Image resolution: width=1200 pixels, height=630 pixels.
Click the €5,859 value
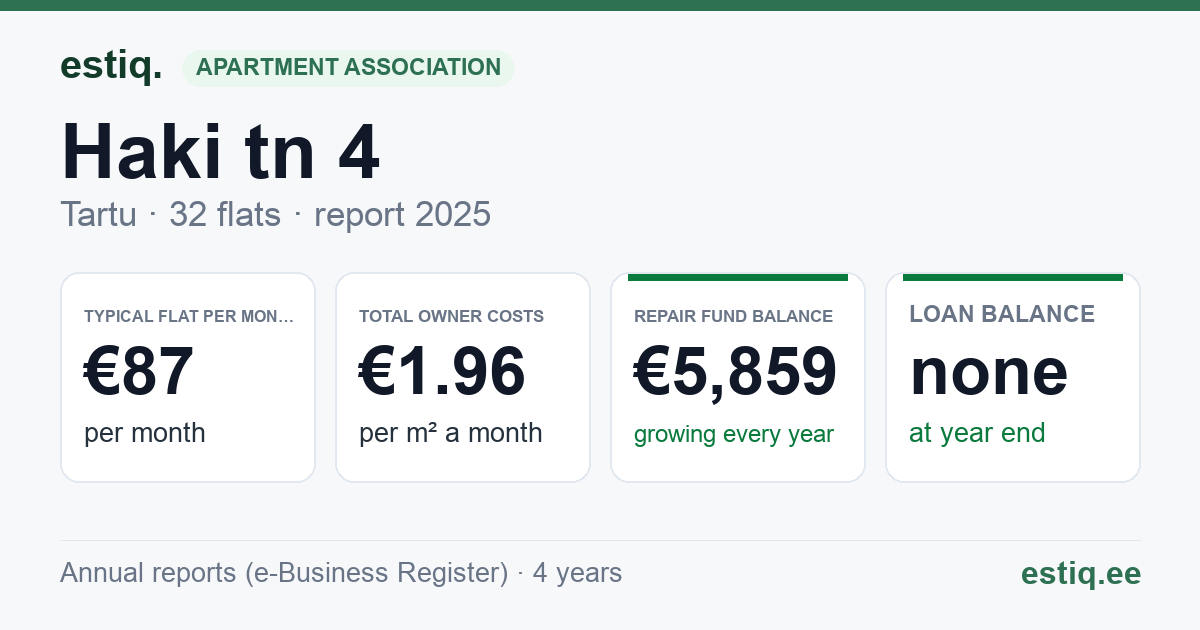pyautogui.click(x=736, y=371)
